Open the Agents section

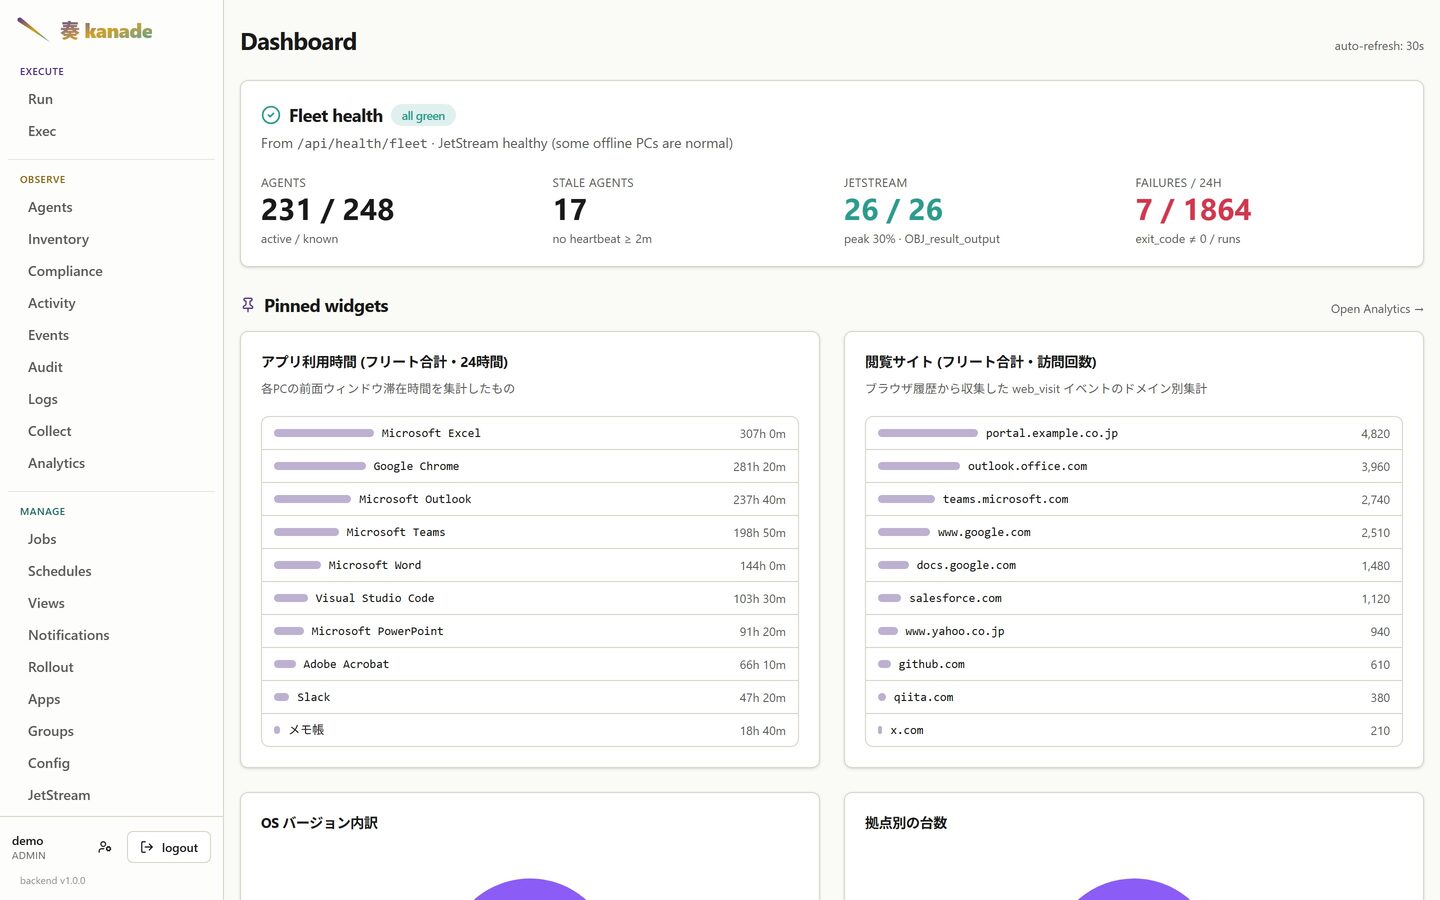click(x=111, y=207)
